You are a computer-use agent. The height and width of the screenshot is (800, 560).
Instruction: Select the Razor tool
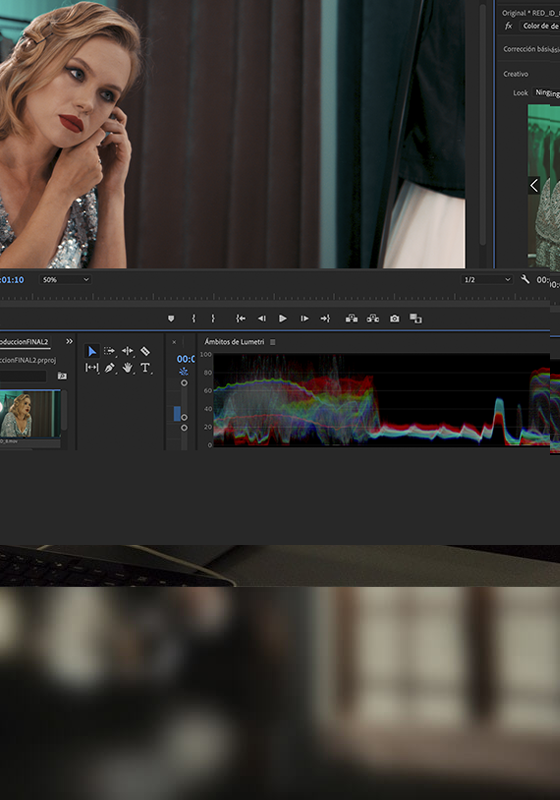click(145, 351)
